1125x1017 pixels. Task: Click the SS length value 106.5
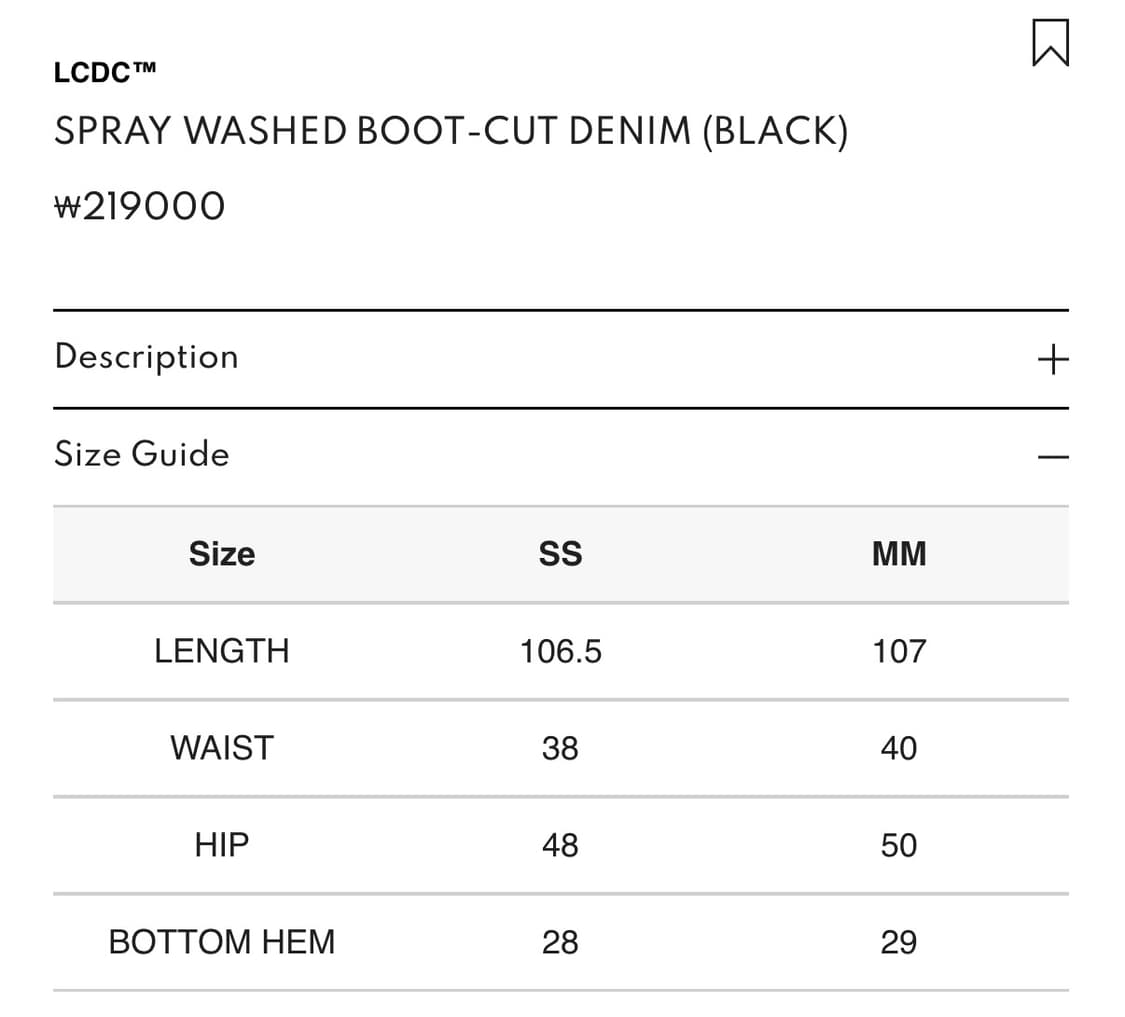coord(560,652)
